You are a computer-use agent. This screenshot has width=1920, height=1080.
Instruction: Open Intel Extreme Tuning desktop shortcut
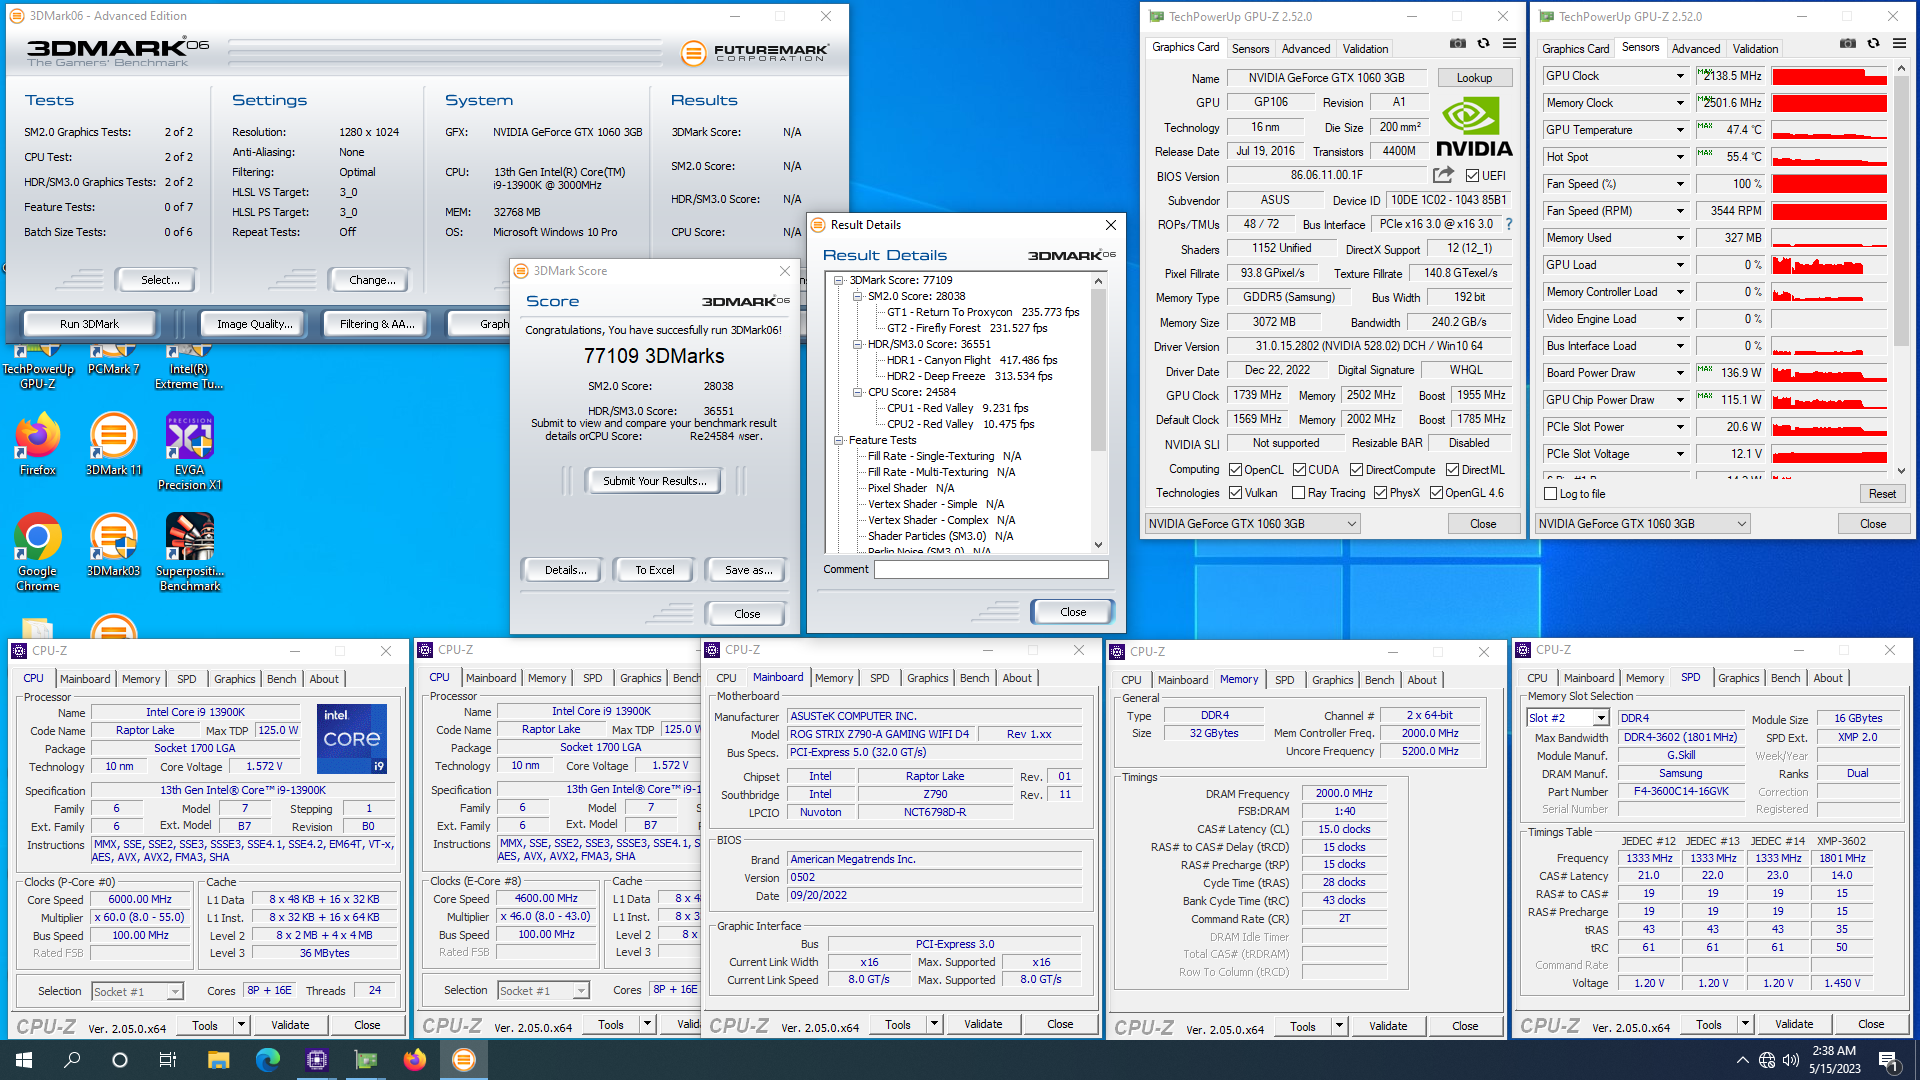189,366
